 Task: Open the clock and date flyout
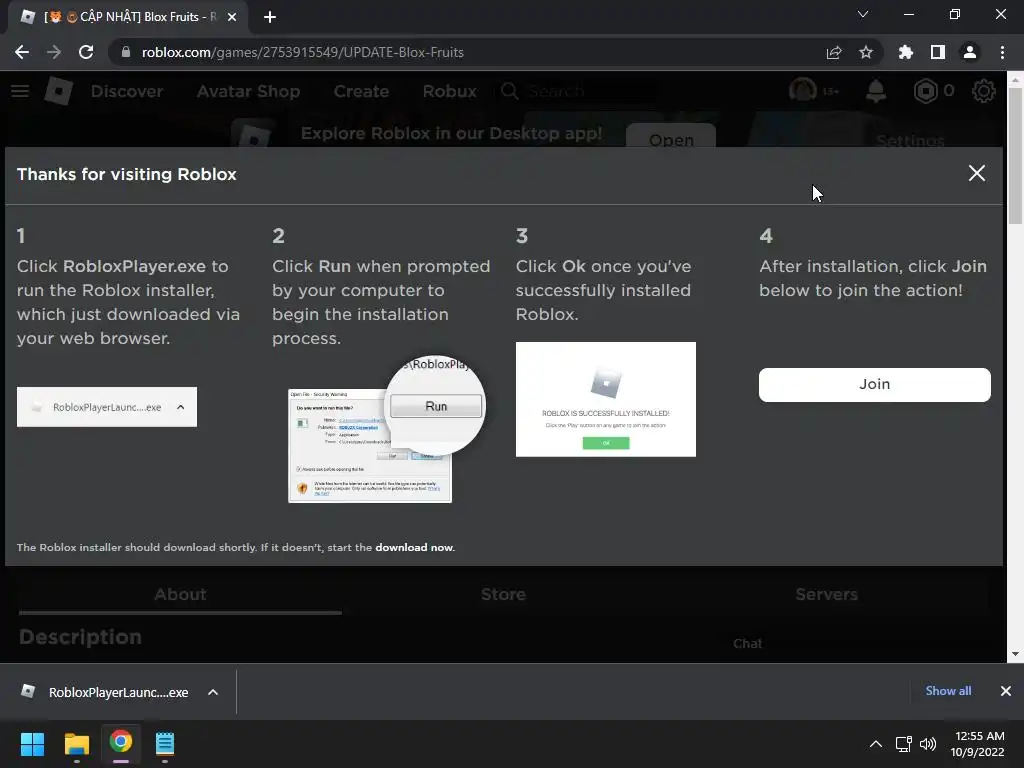tap(978, 744)
